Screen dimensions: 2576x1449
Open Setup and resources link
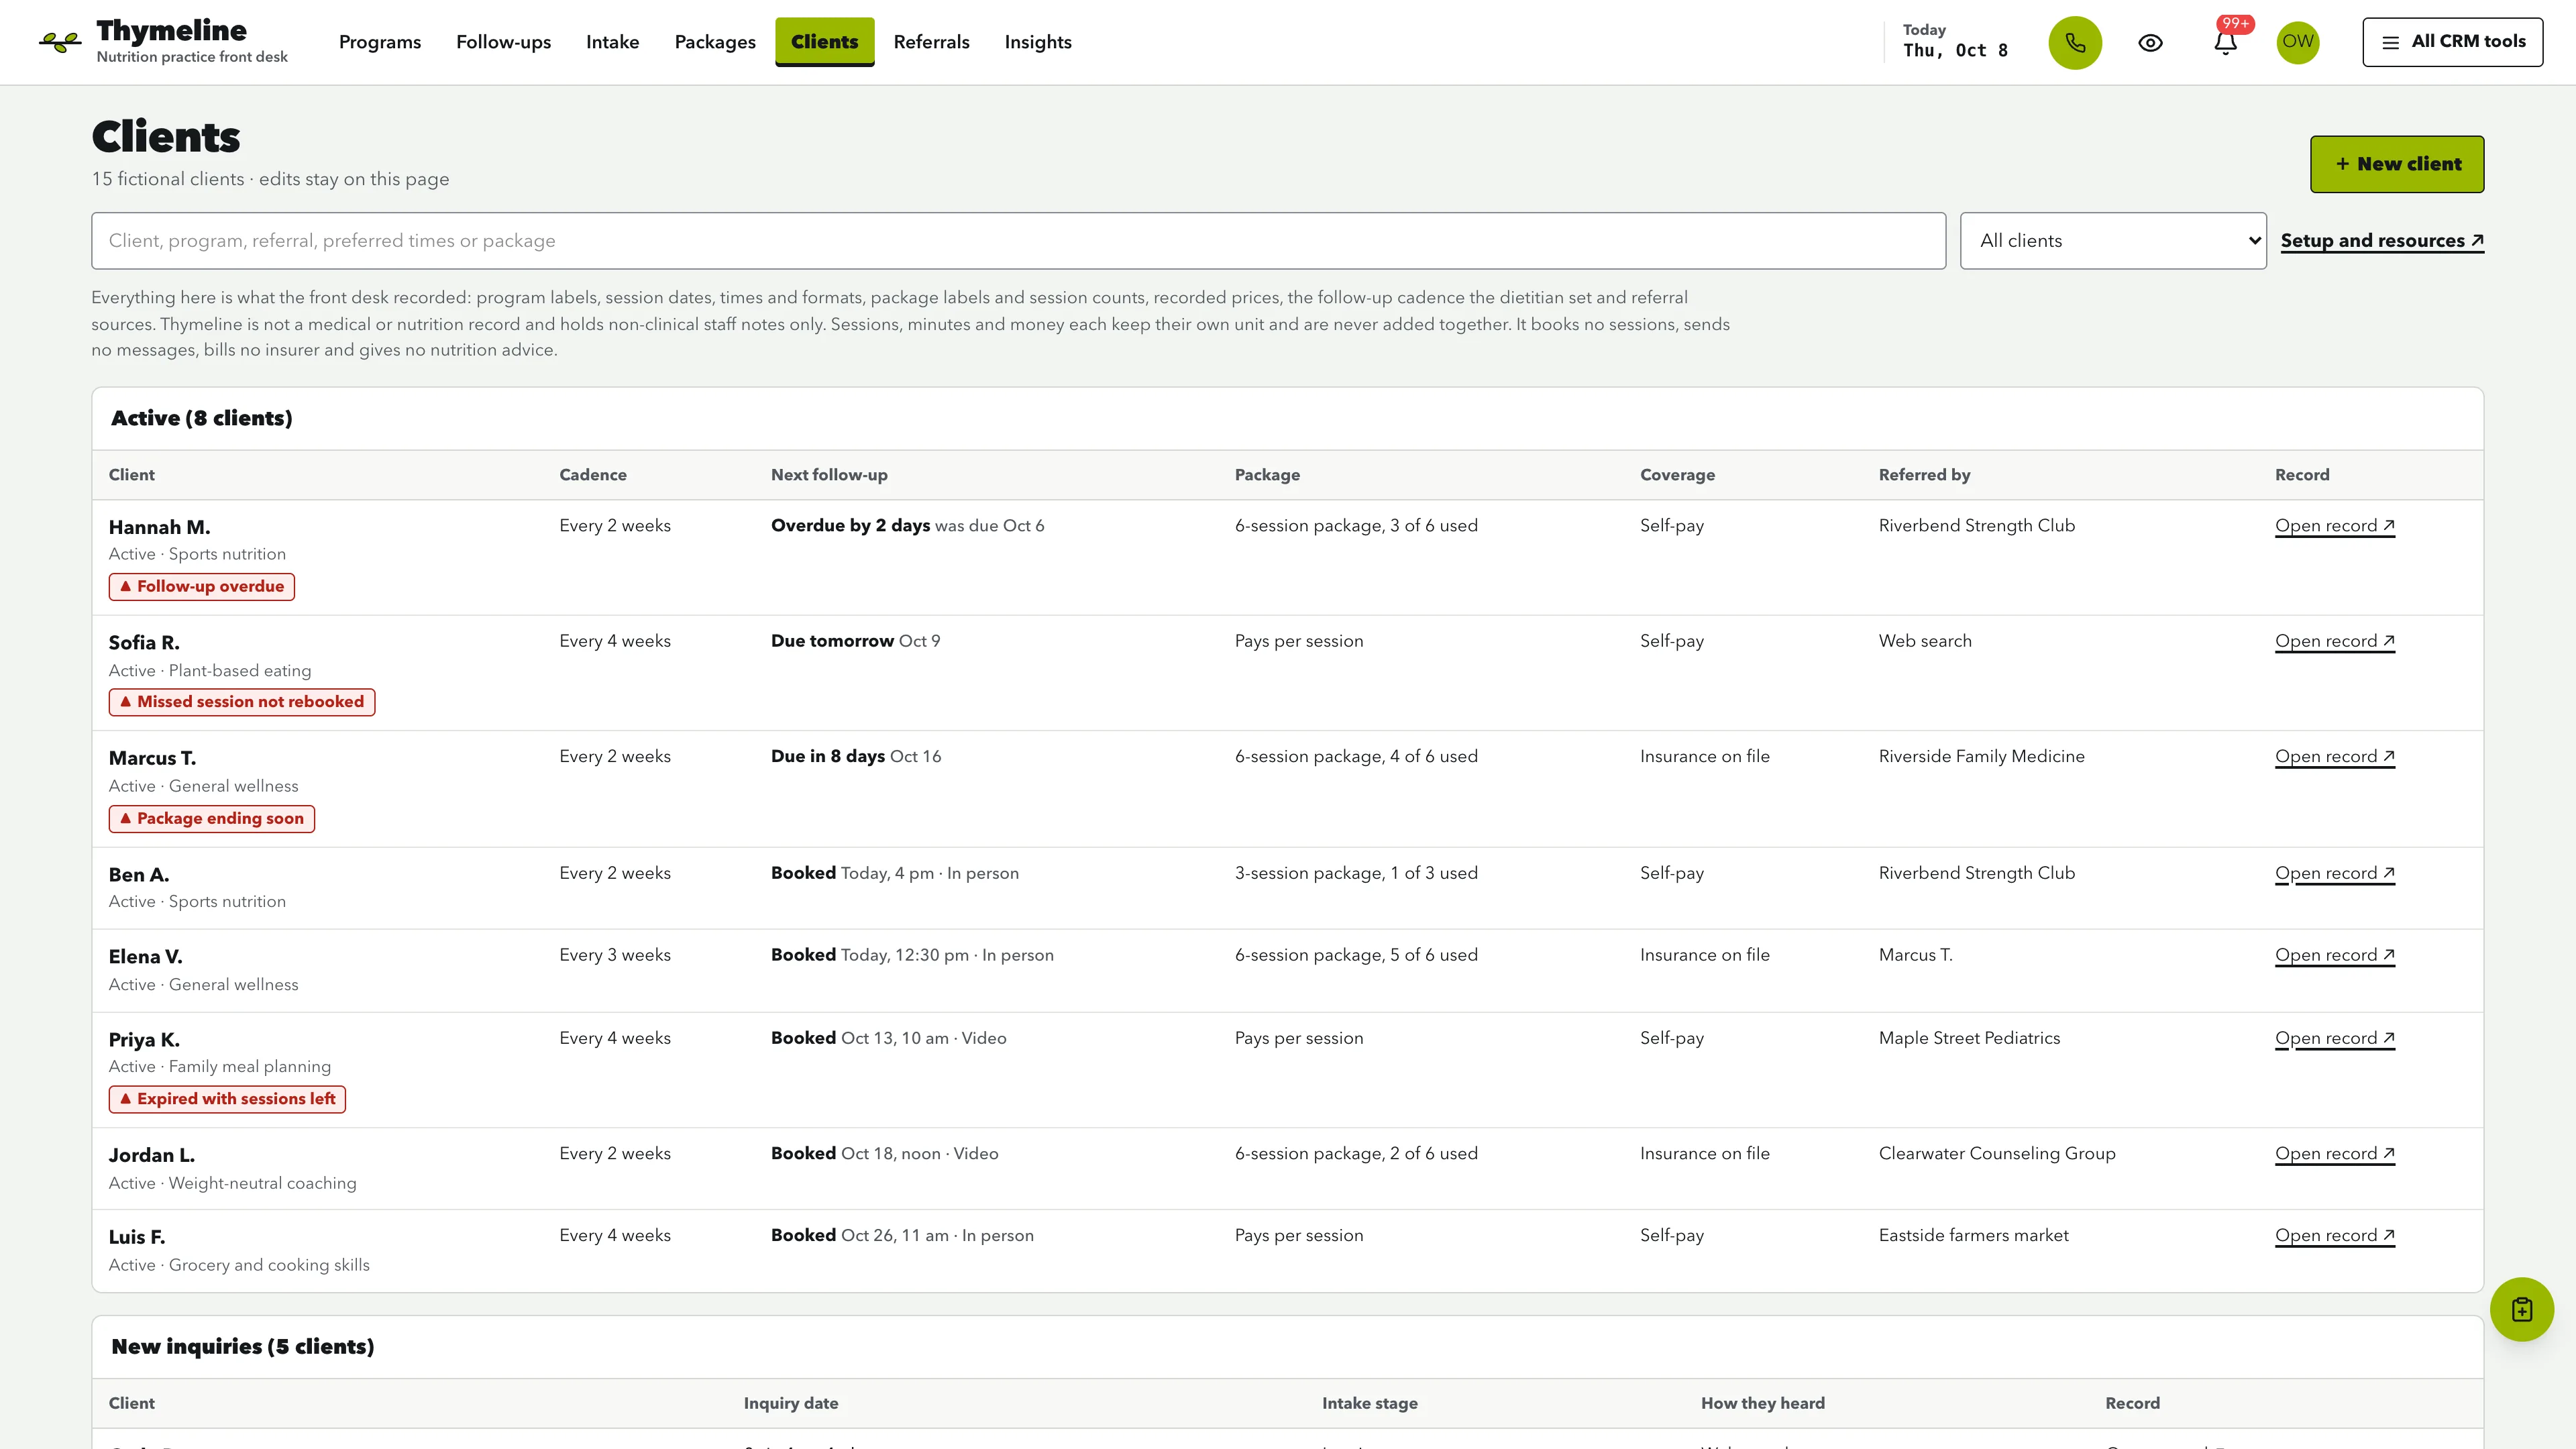click(2382, 241)
